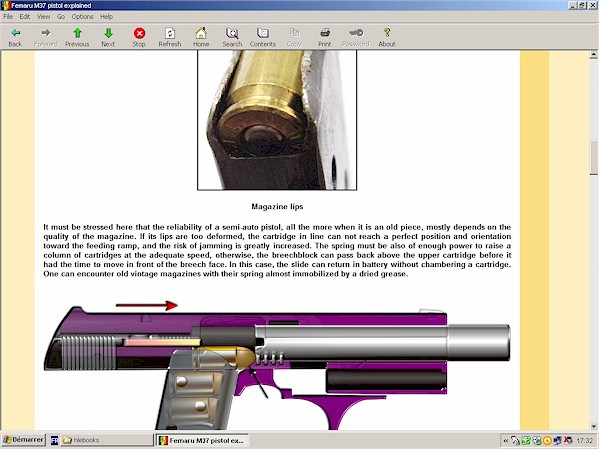The image size is (600, 450).
Task: Click the pistol cutaway diagram
Action: [277, 365]
